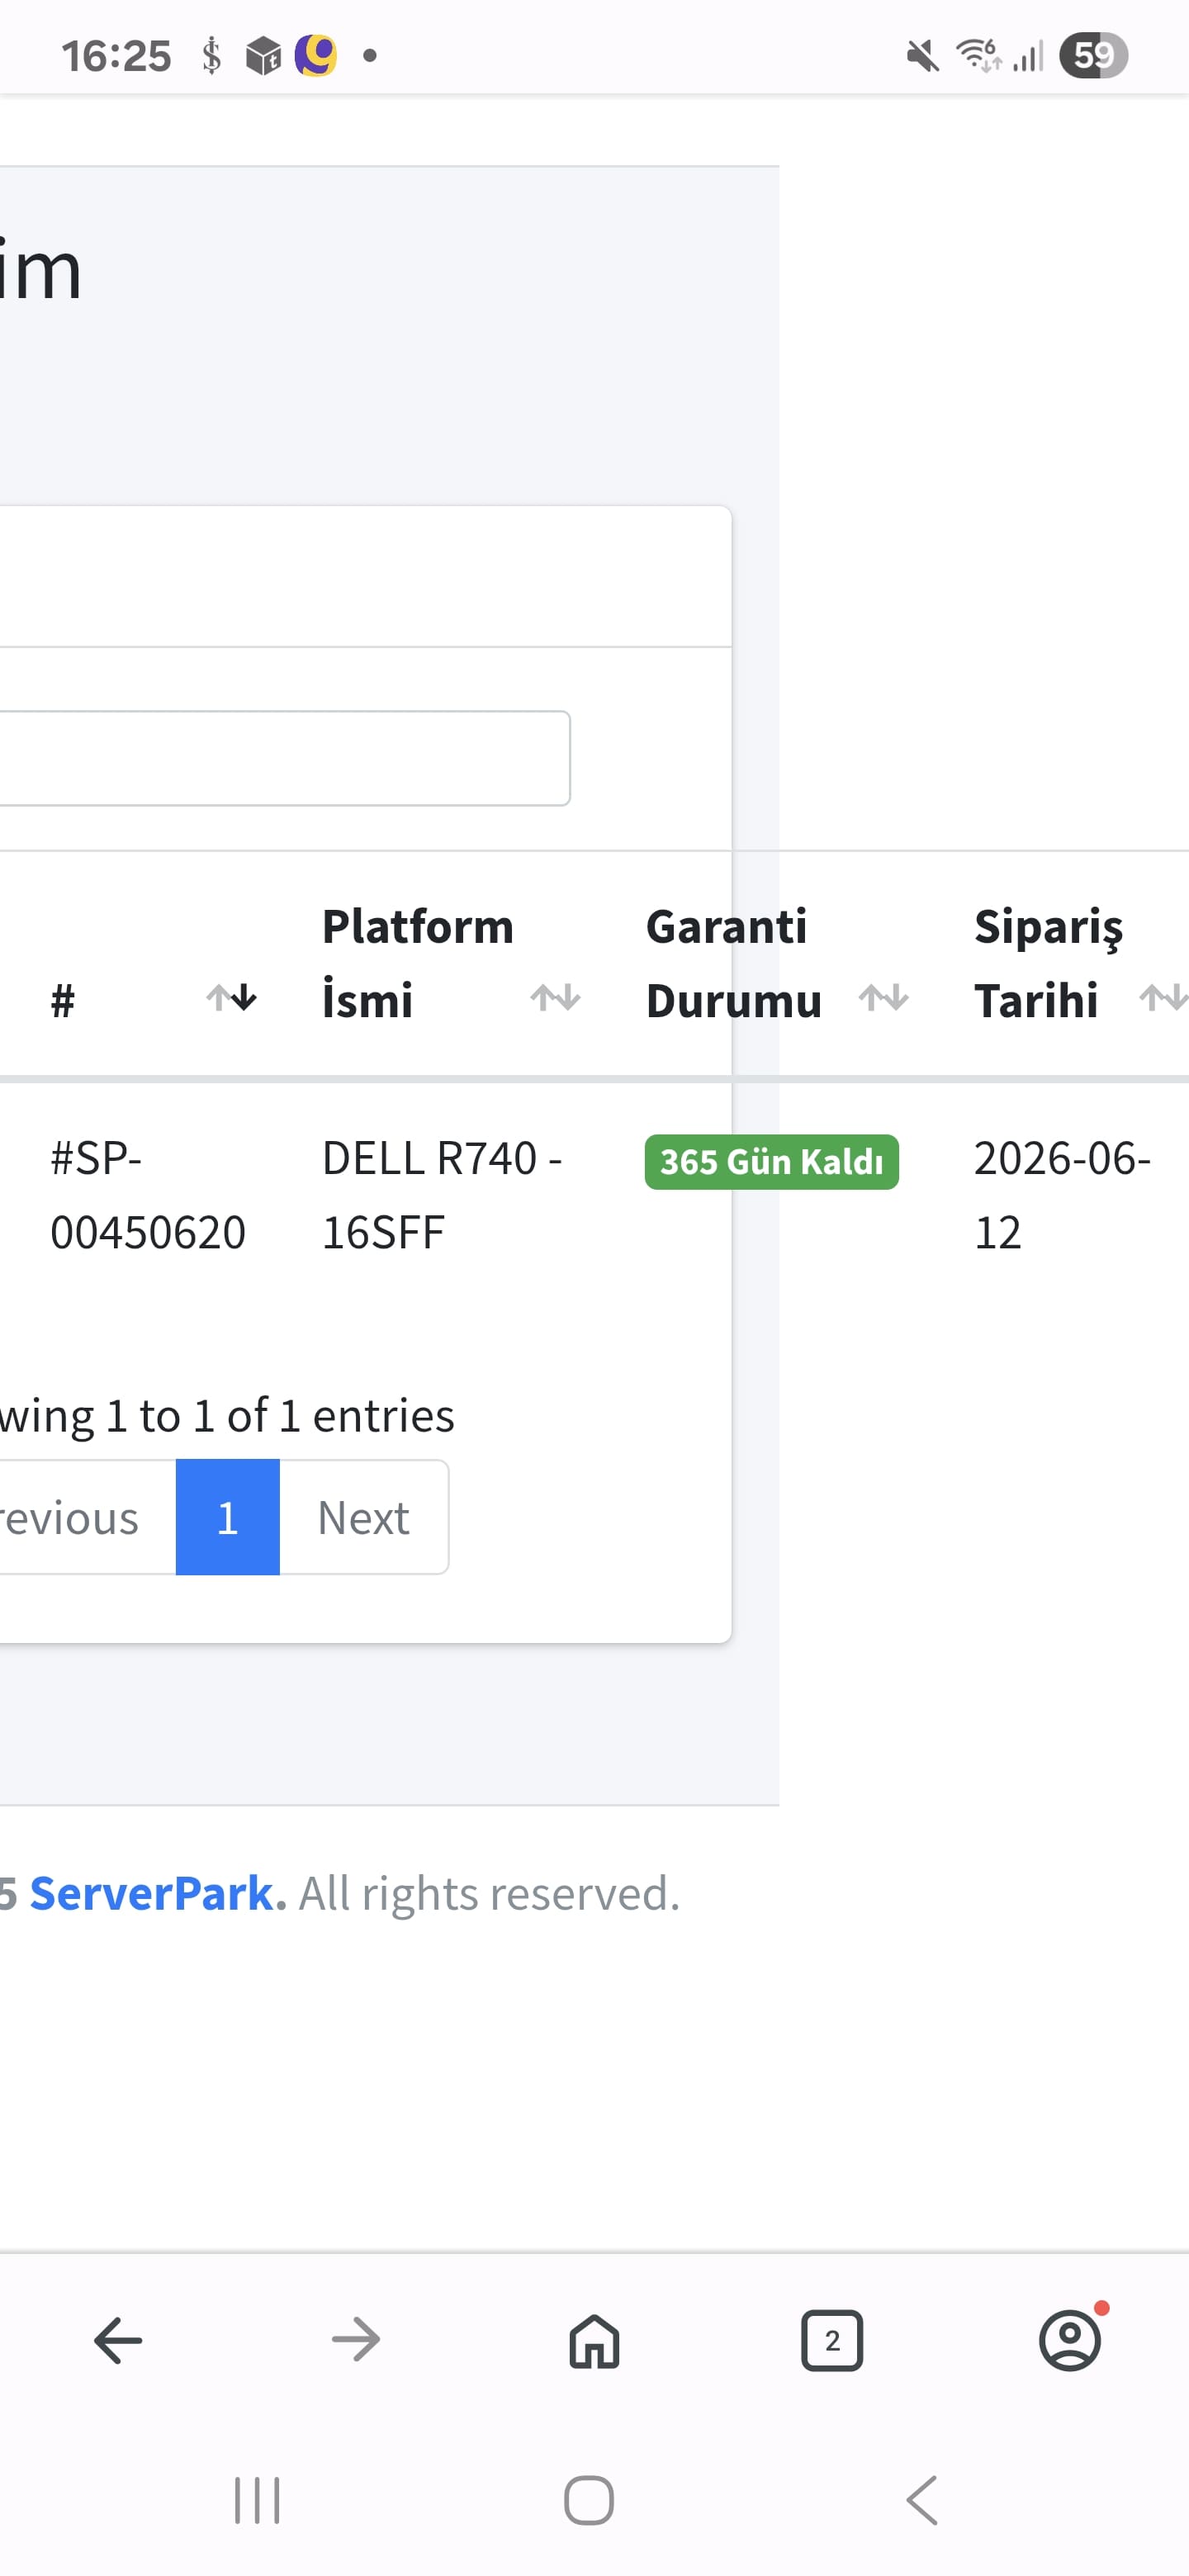
Task: Open the ServerPark footer link
Action: tap(158, 1893)
